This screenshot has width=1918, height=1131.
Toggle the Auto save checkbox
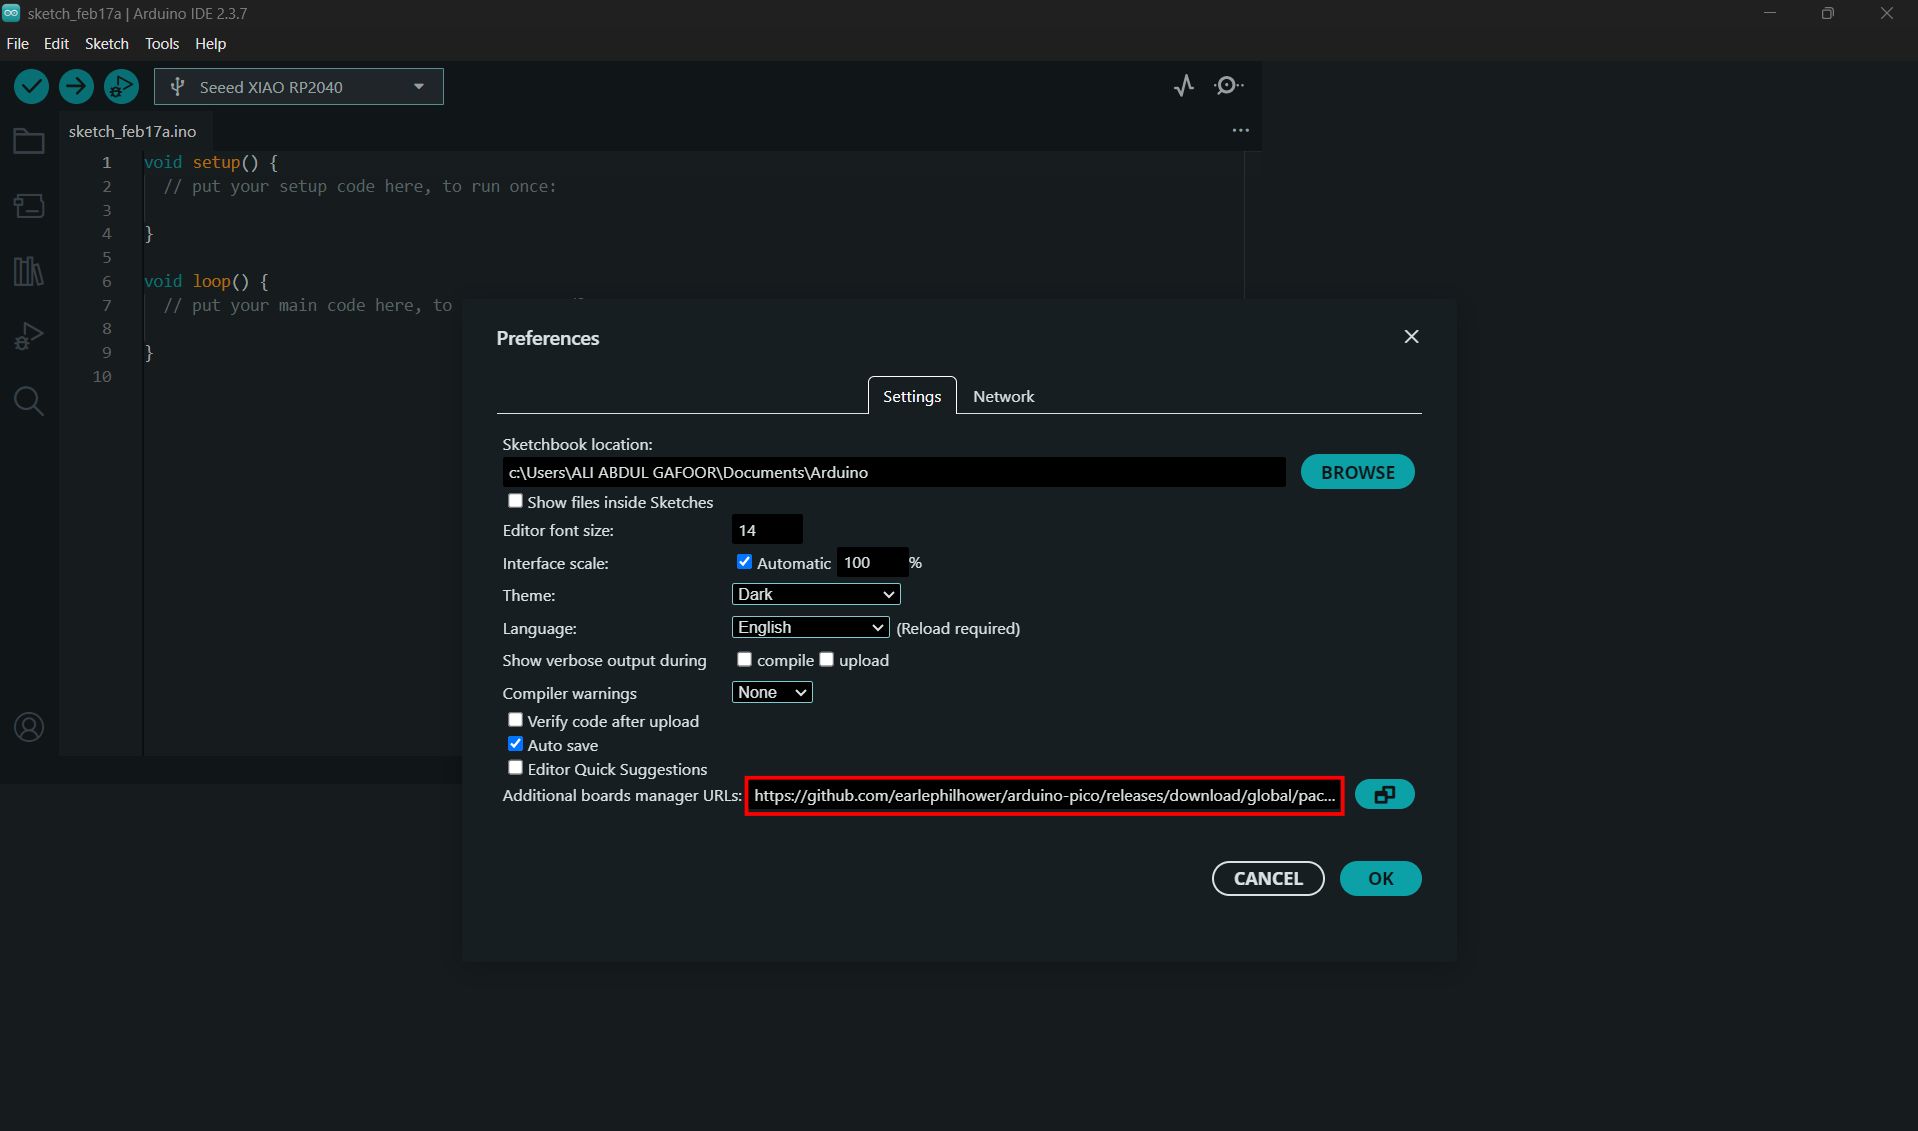[x=515, y=744]
